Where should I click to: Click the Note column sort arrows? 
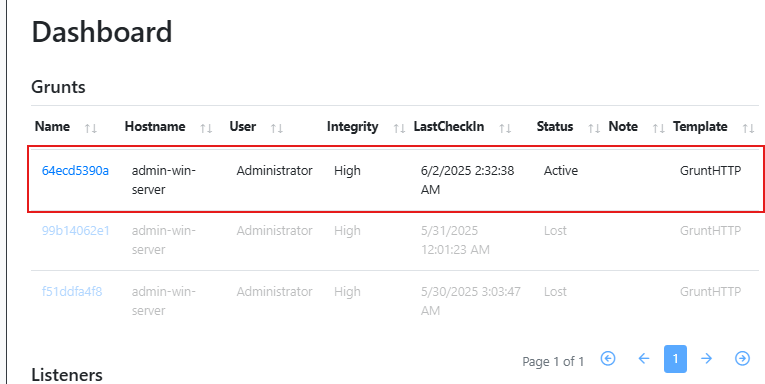tap(659, 128)
